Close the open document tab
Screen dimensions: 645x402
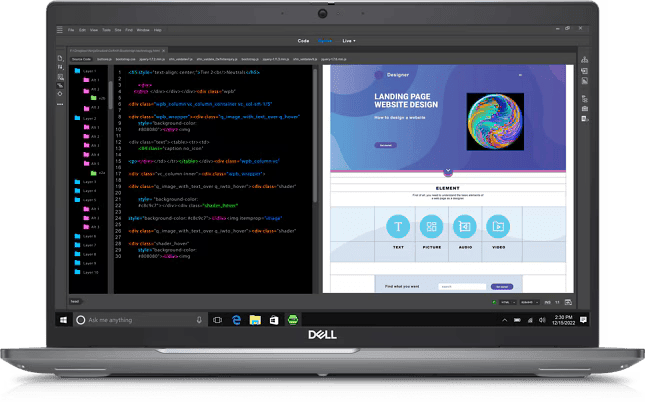[x=163, y=51]
